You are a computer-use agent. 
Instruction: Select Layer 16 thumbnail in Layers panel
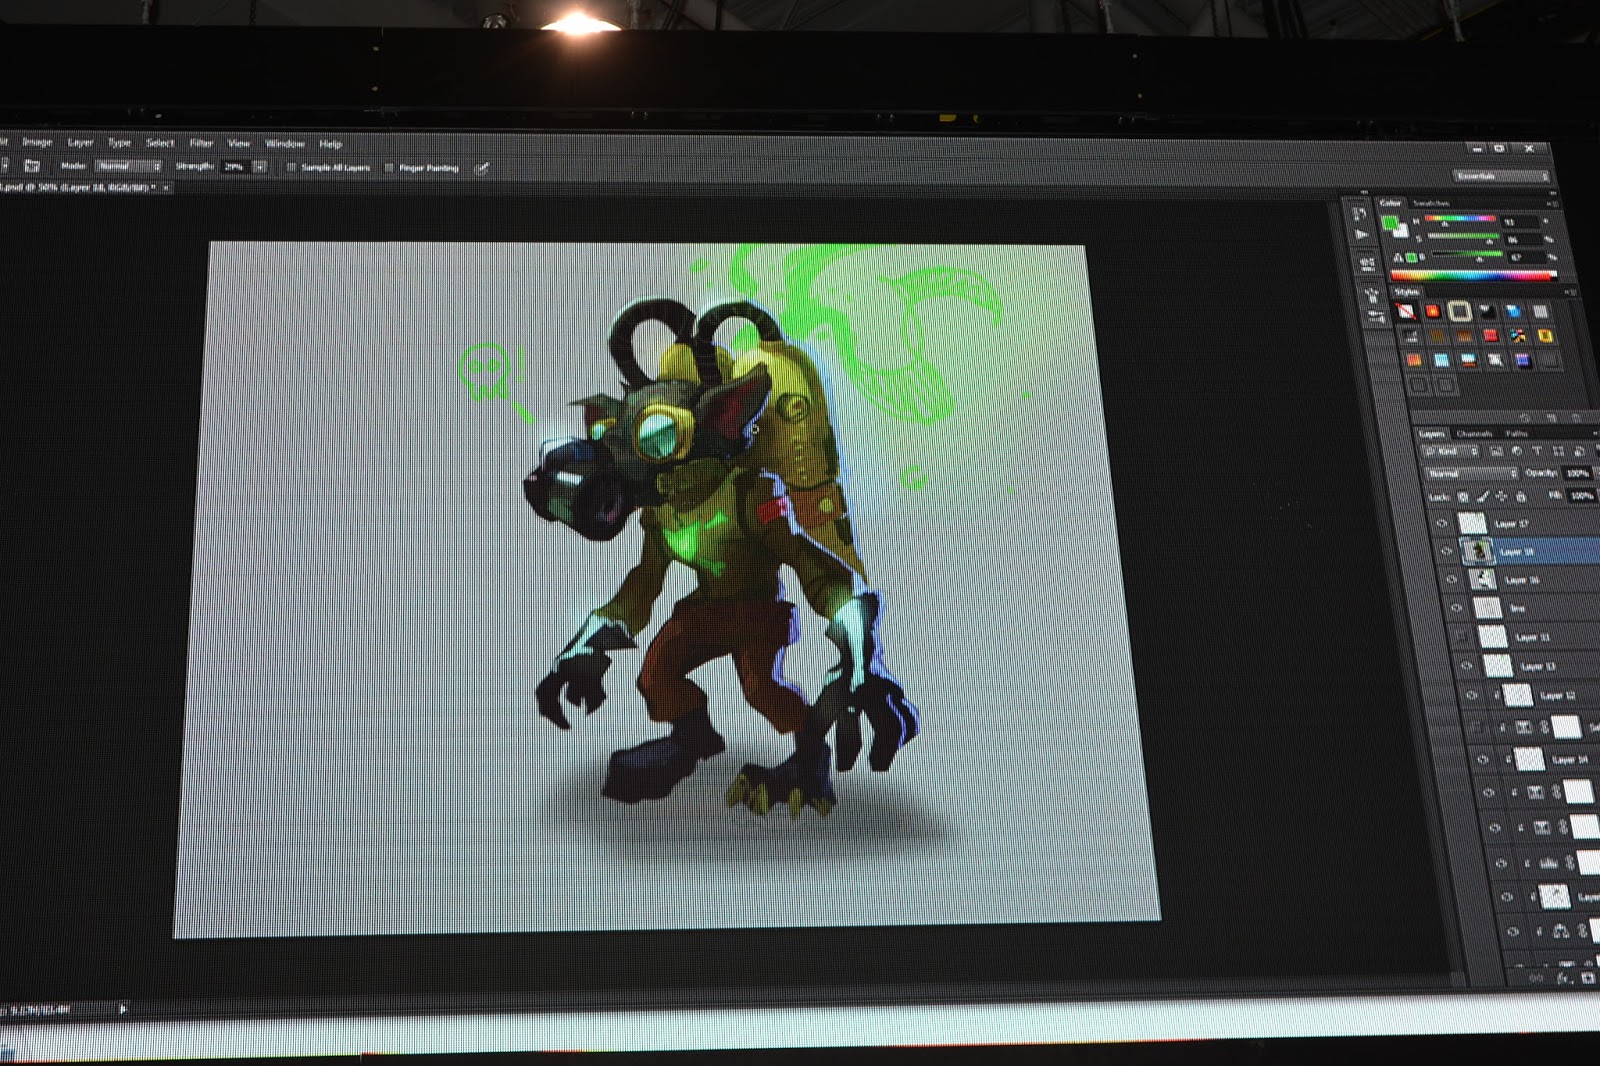[1483, 579]
